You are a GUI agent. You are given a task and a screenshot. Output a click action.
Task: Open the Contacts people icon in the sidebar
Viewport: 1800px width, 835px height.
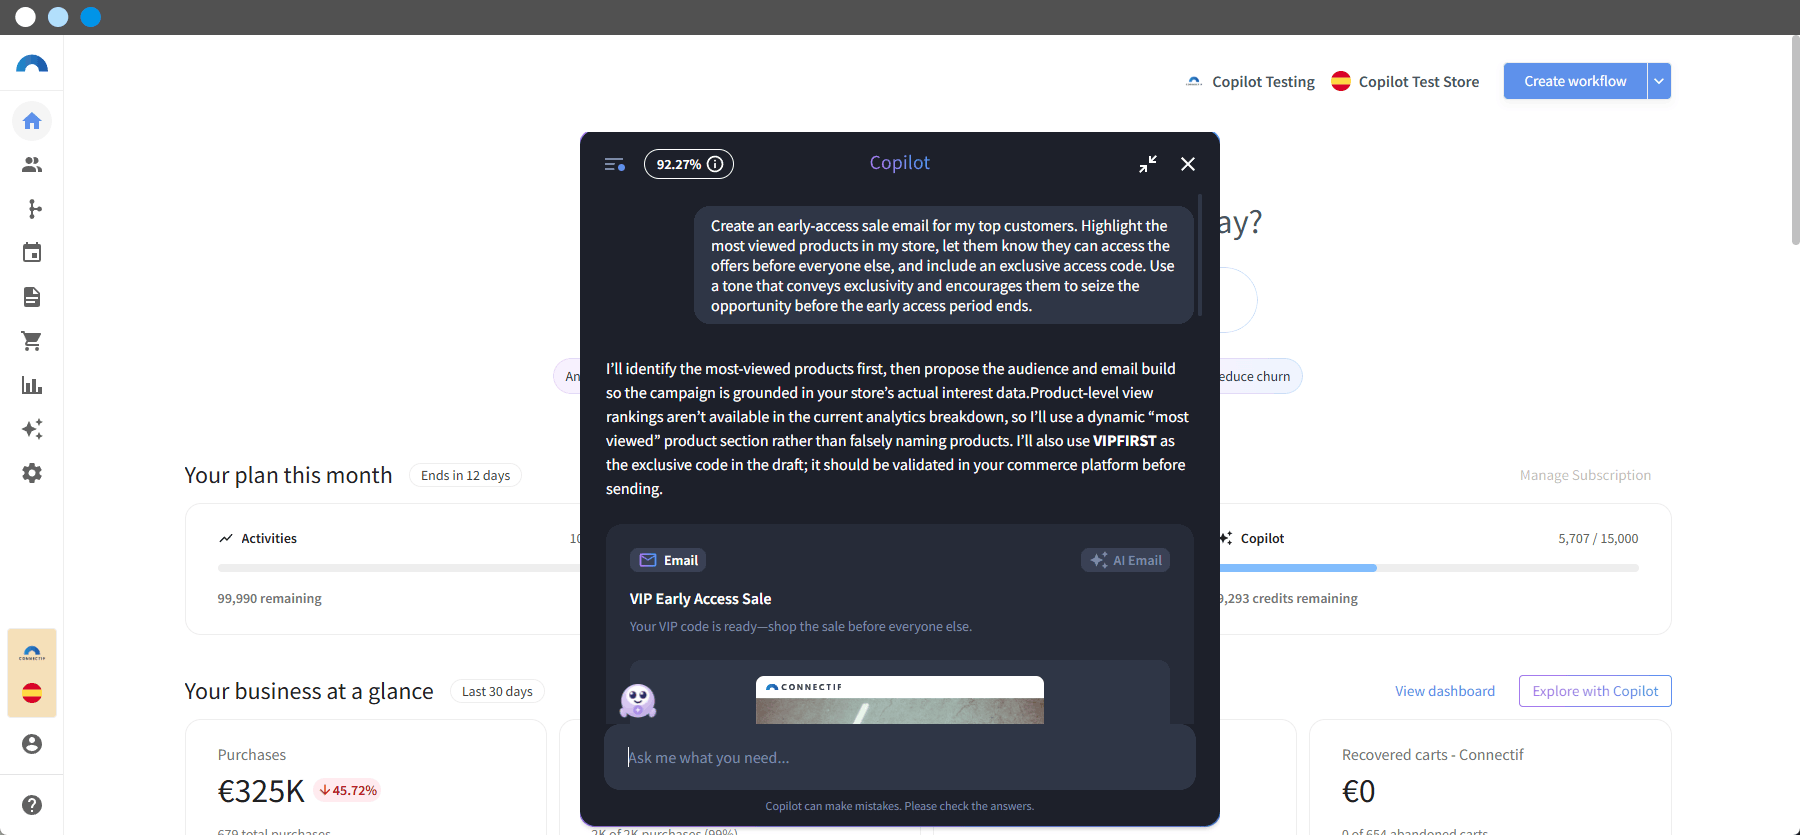32,165
